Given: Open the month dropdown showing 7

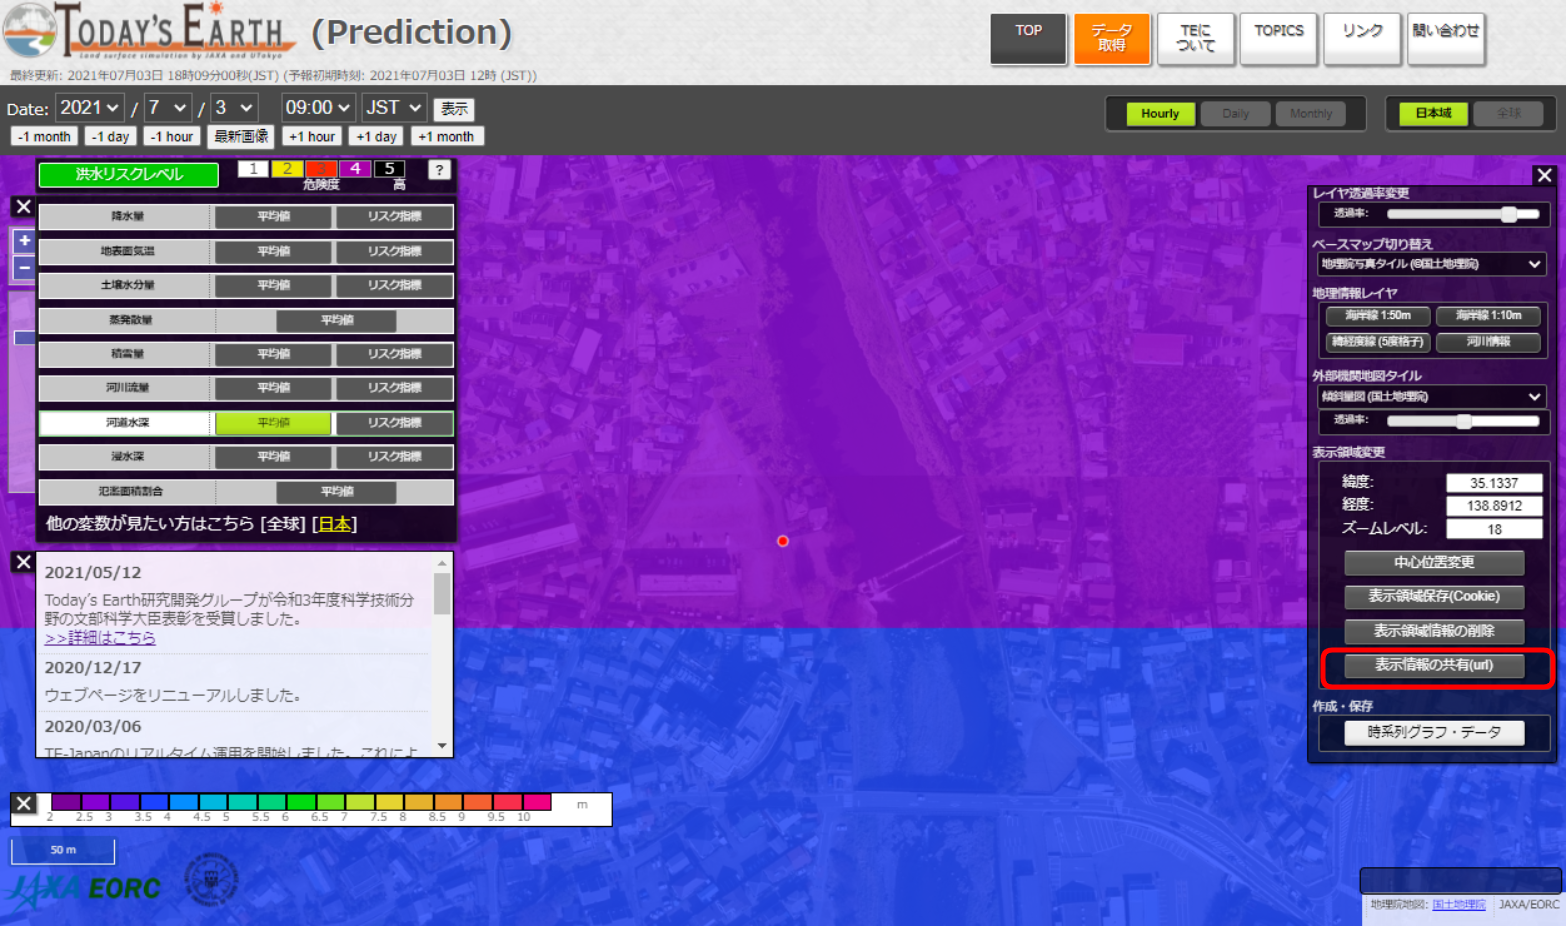Looking at the screenshot, I should 168,107.
